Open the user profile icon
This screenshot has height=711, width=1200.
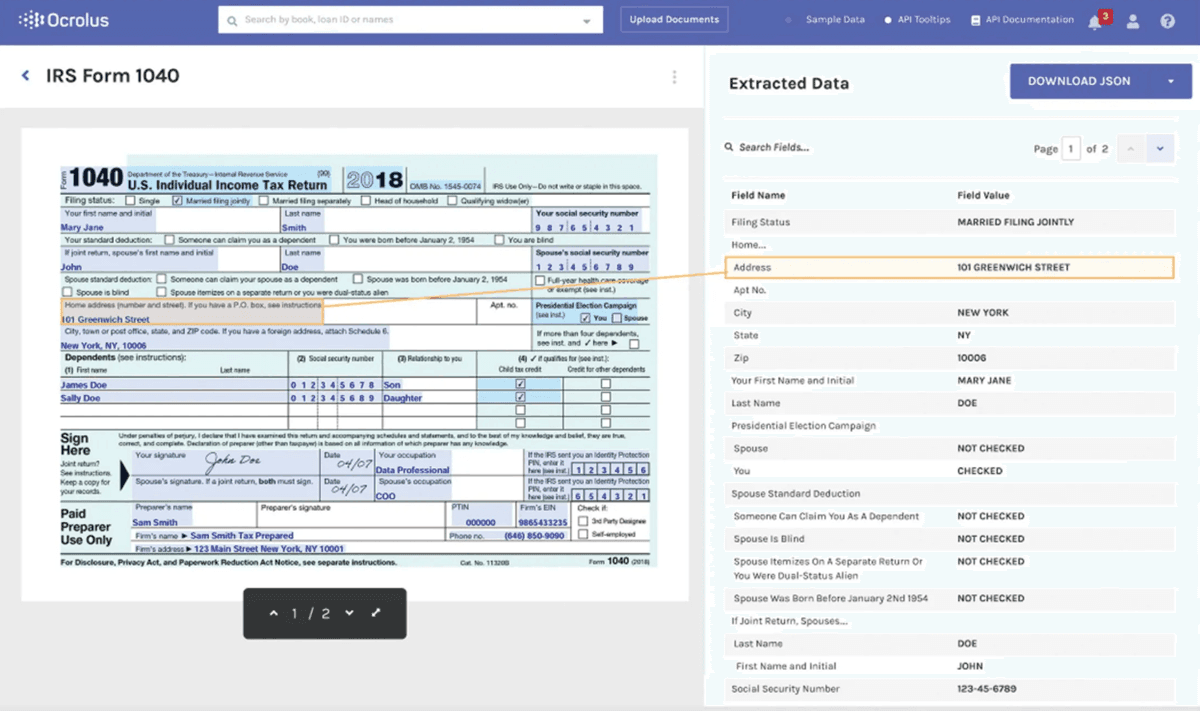point(1133,21)
